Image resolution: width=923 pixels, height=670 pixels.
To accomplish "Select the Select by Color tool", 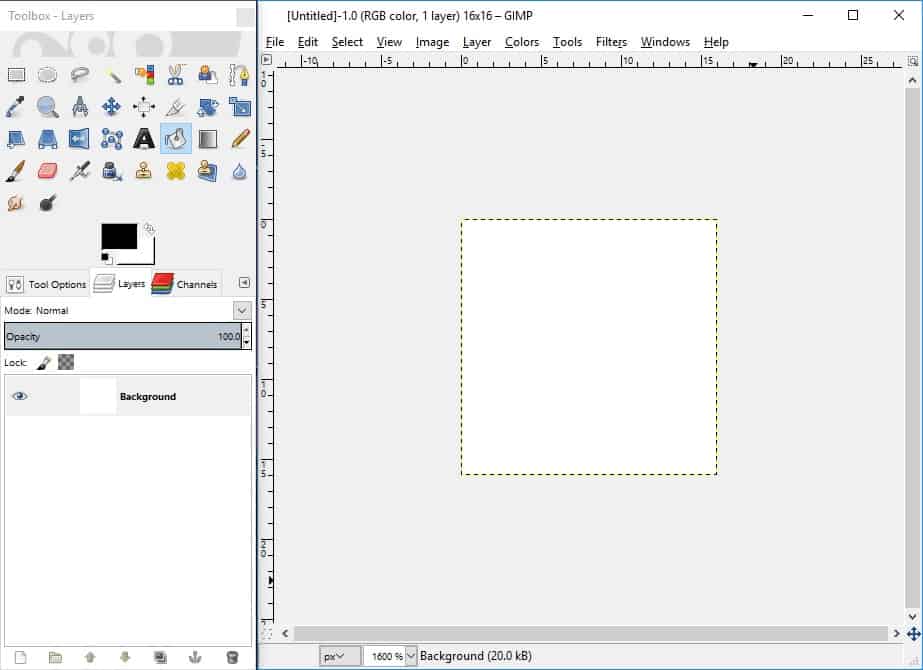I will [x=144, y=75].
